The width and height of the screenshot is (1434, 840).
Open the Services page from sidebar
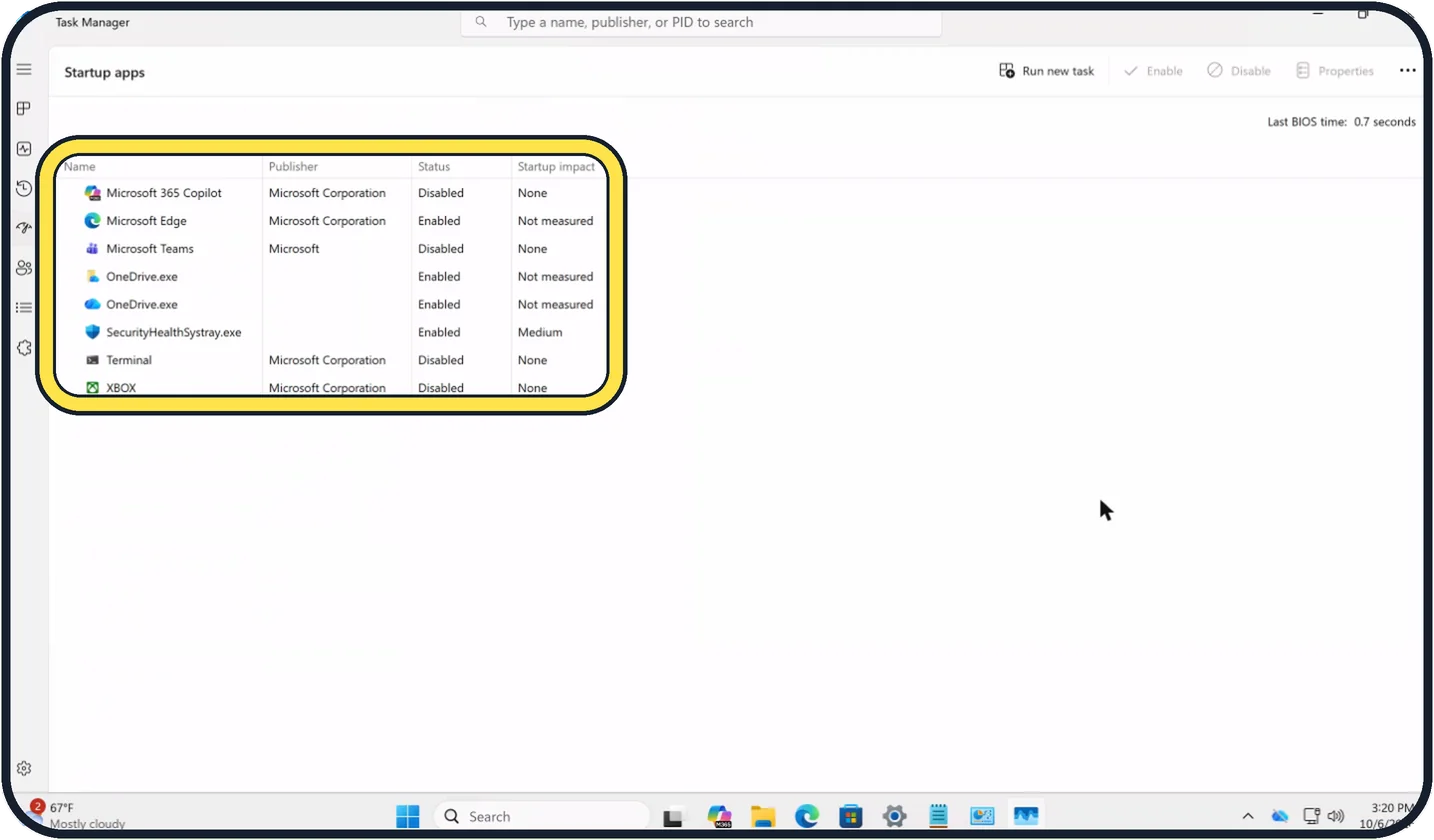pos(24,348)
